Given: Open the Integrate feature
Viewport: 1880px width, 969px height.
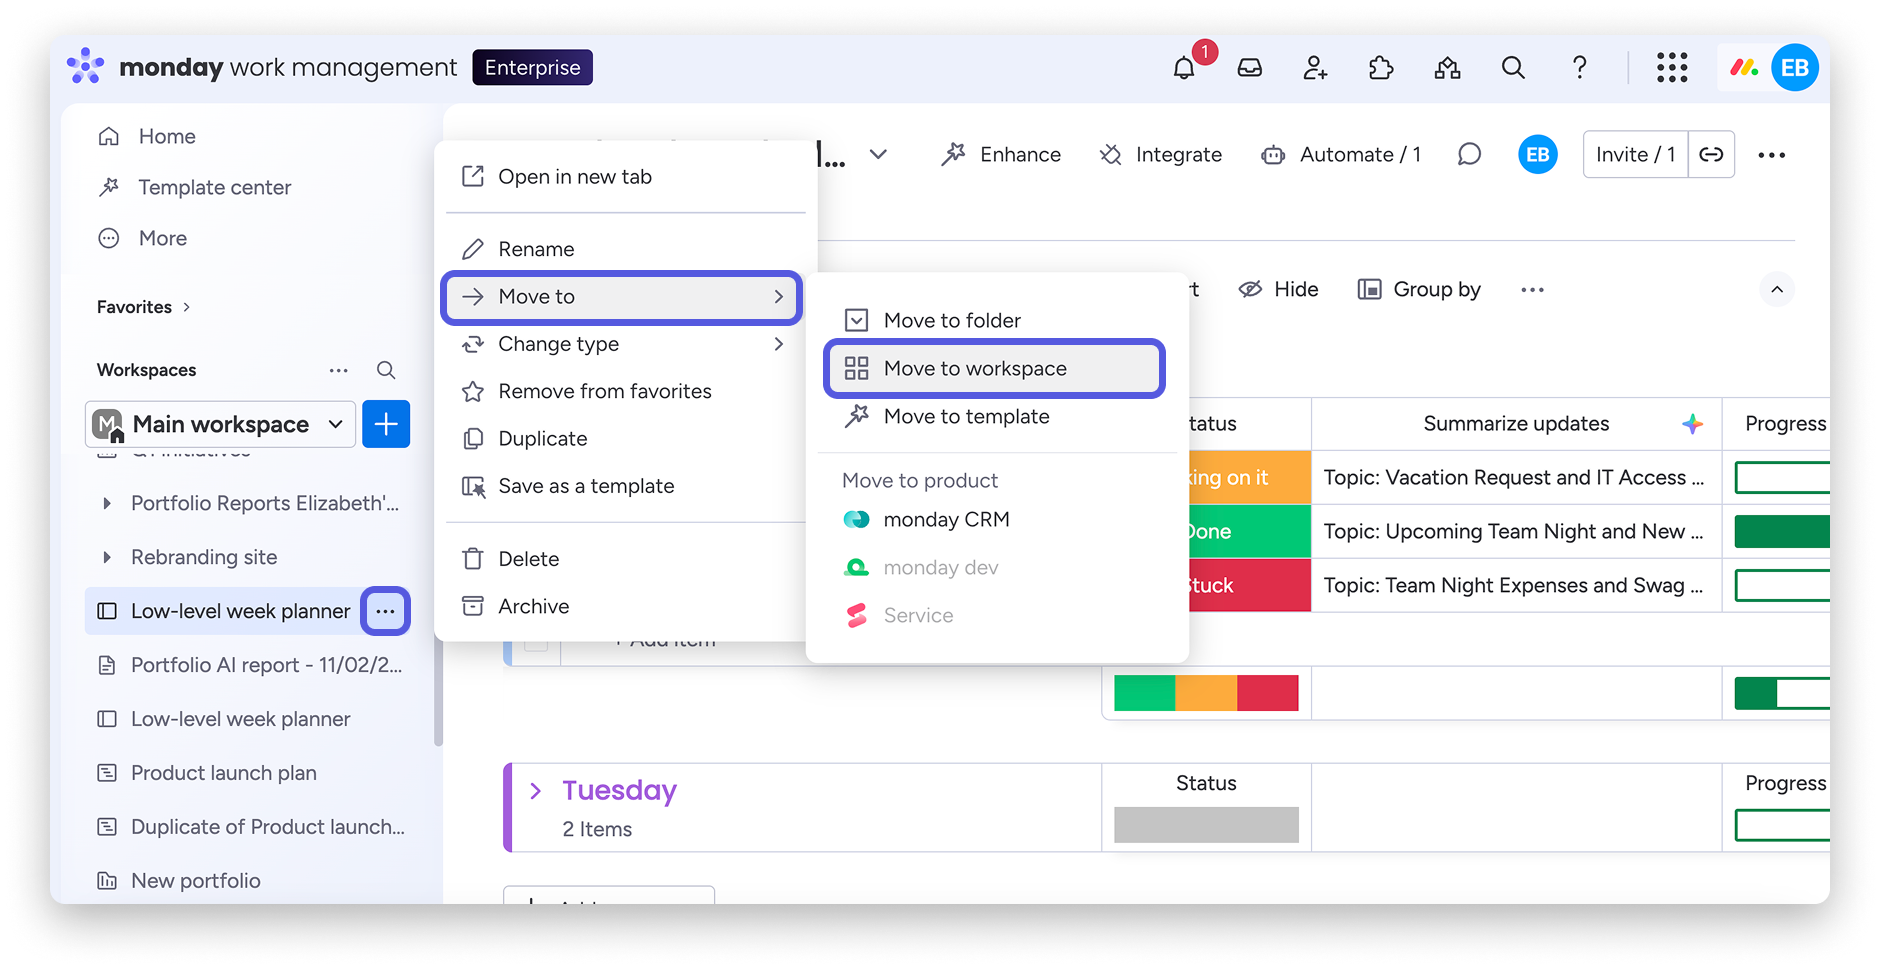Looking at the screenshot, I should click(x=1110, y=154).
